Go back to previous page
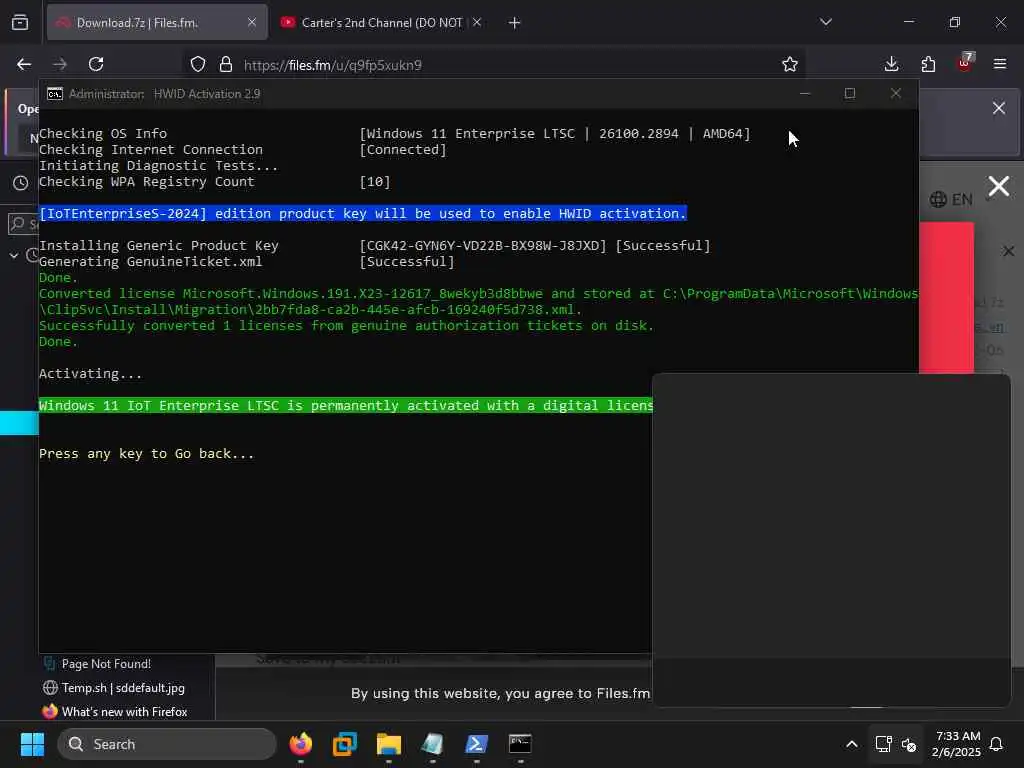 (x=24, y=64)
